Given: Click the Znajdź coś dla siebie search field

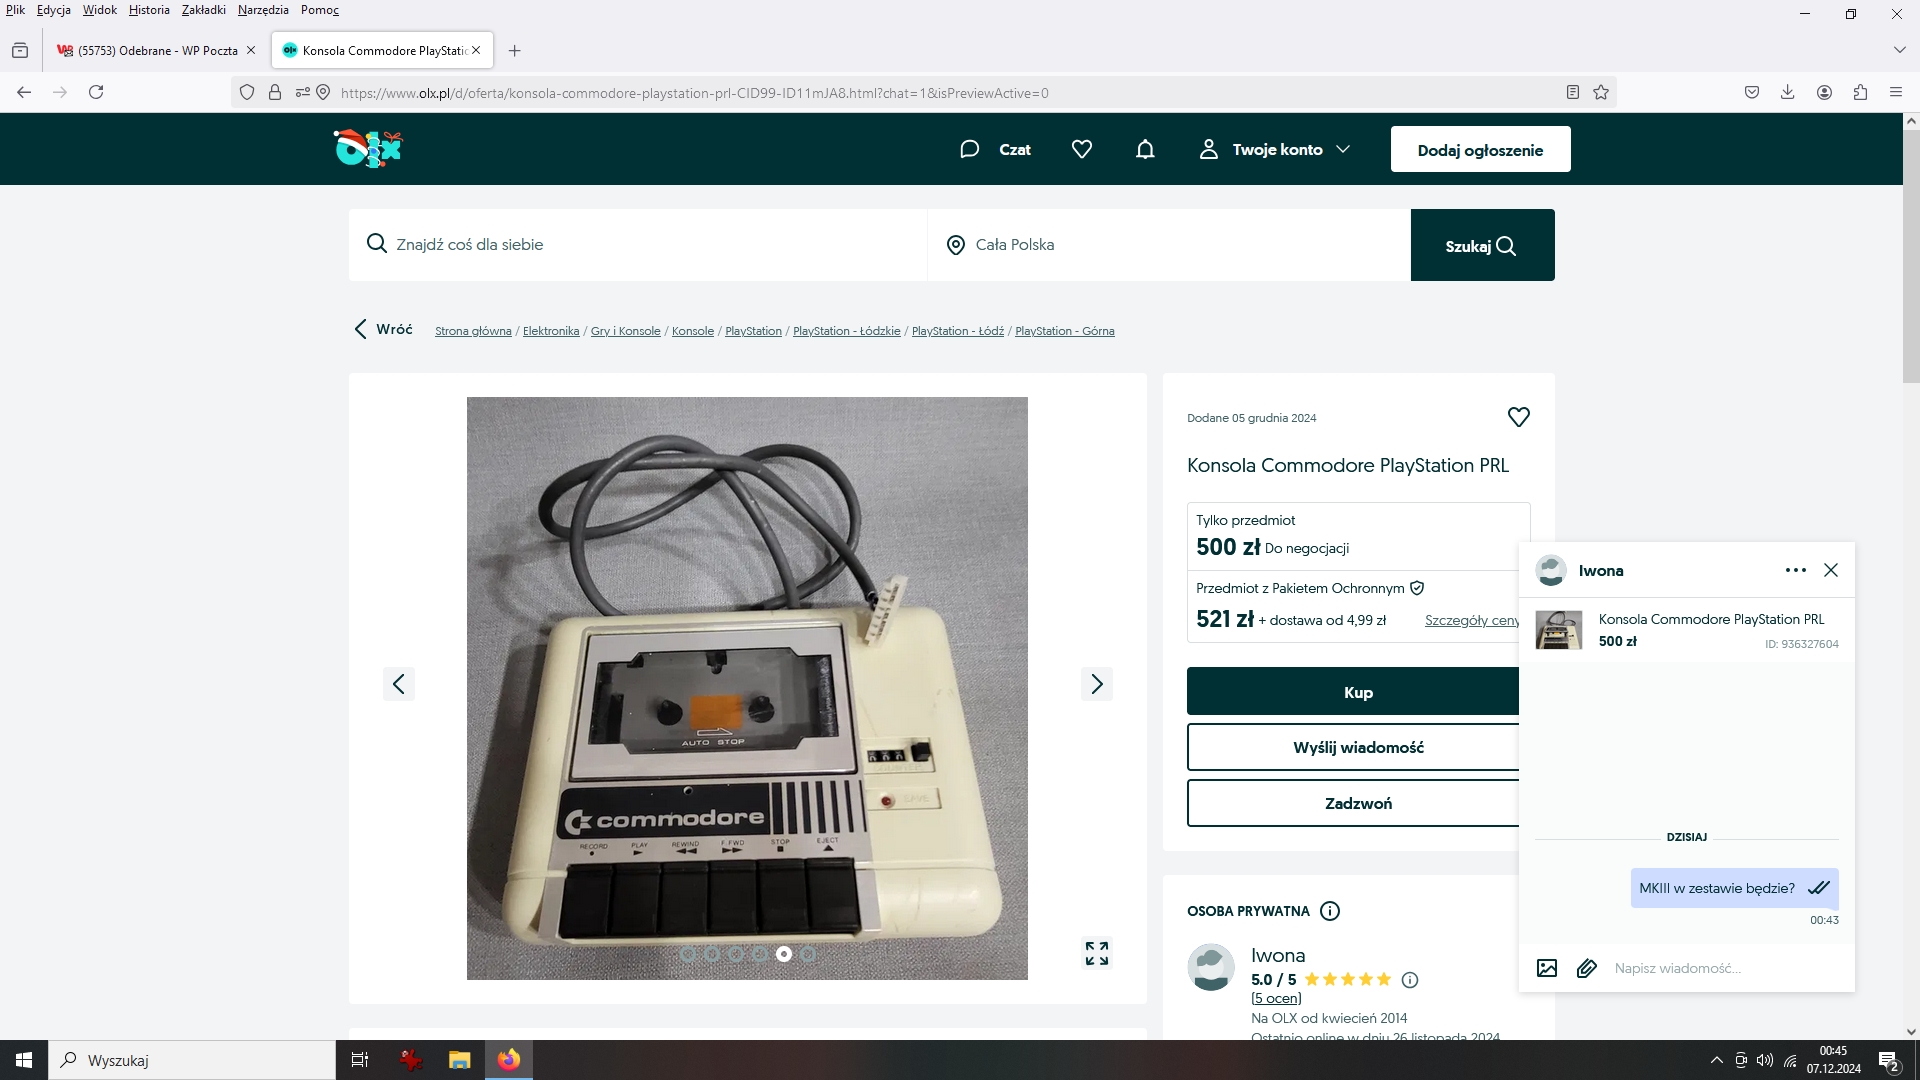Looking at the screenshot, I should (x=638, y=245).
